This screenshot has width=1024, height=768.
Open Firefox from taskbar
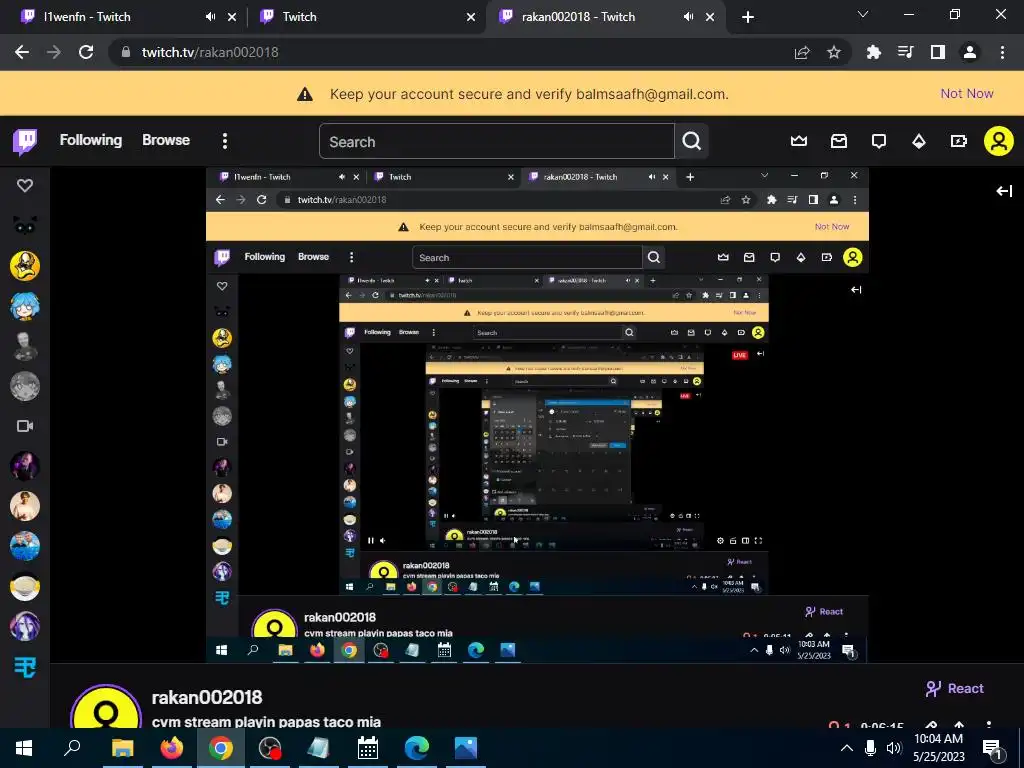(172, 748)
